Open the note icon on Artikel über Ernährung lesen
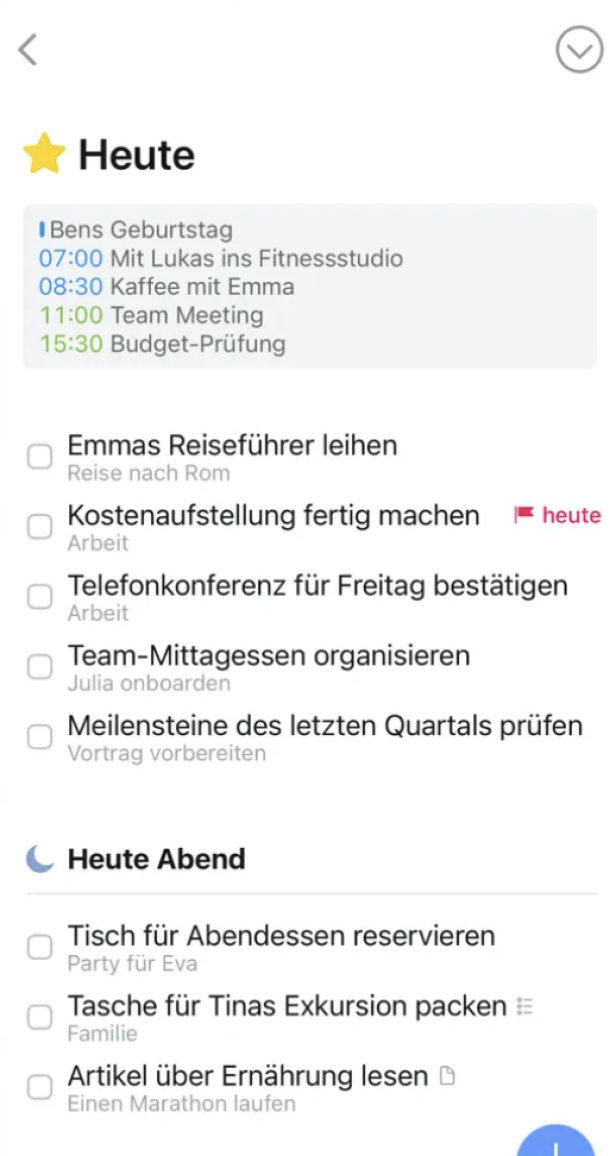 point(449,1073)
